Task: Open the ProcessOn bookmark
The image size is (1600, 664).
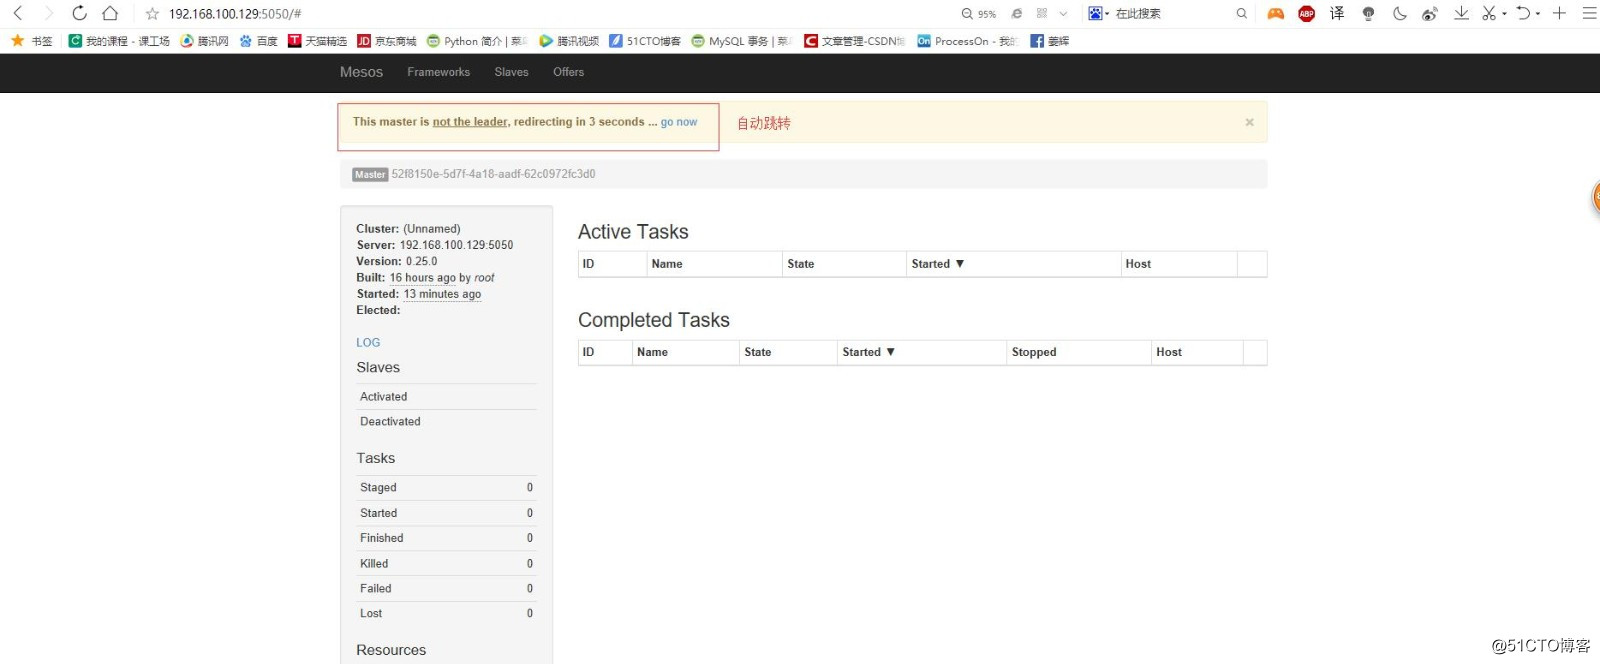Action: coord(967,41)
